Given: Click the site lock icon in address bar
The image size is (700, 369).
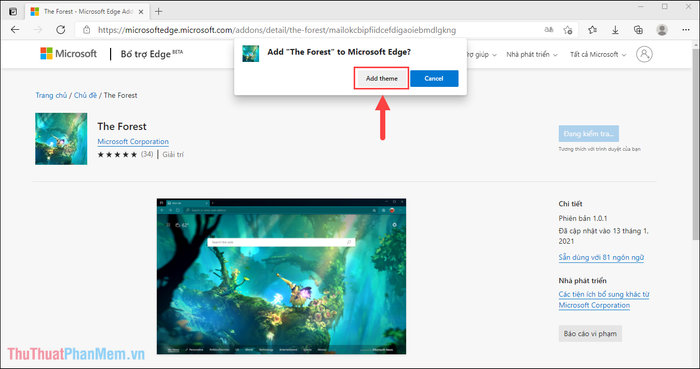Looking at the screenshot, I should click(87, 30).
